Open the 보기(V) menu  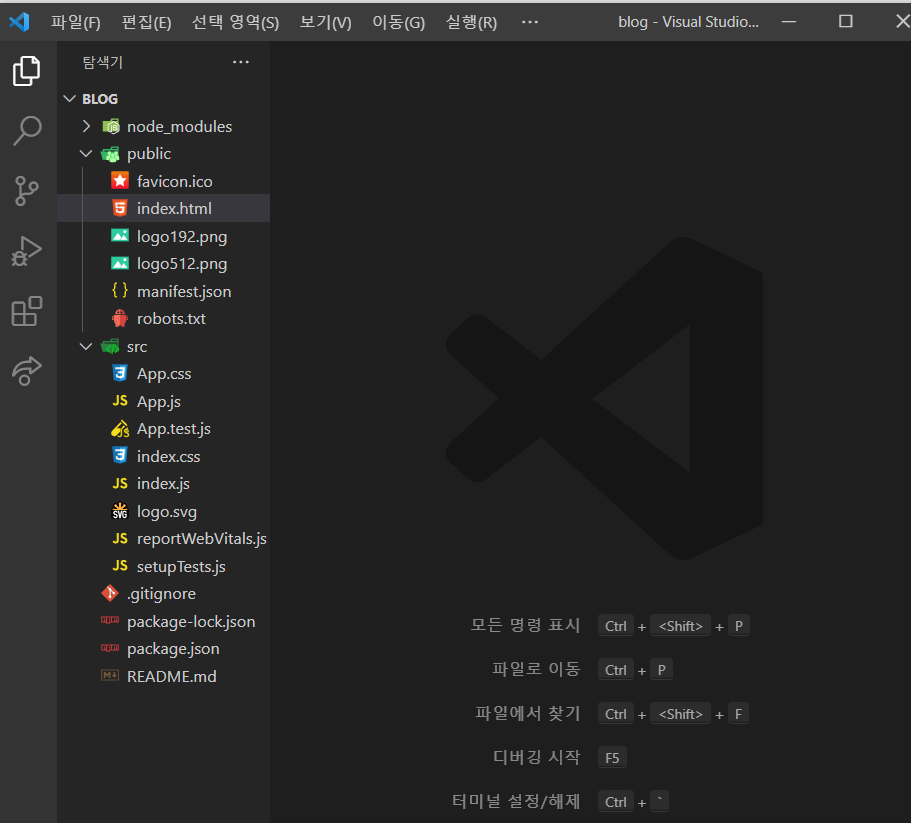pyautogui.click(x=325, y=22)
